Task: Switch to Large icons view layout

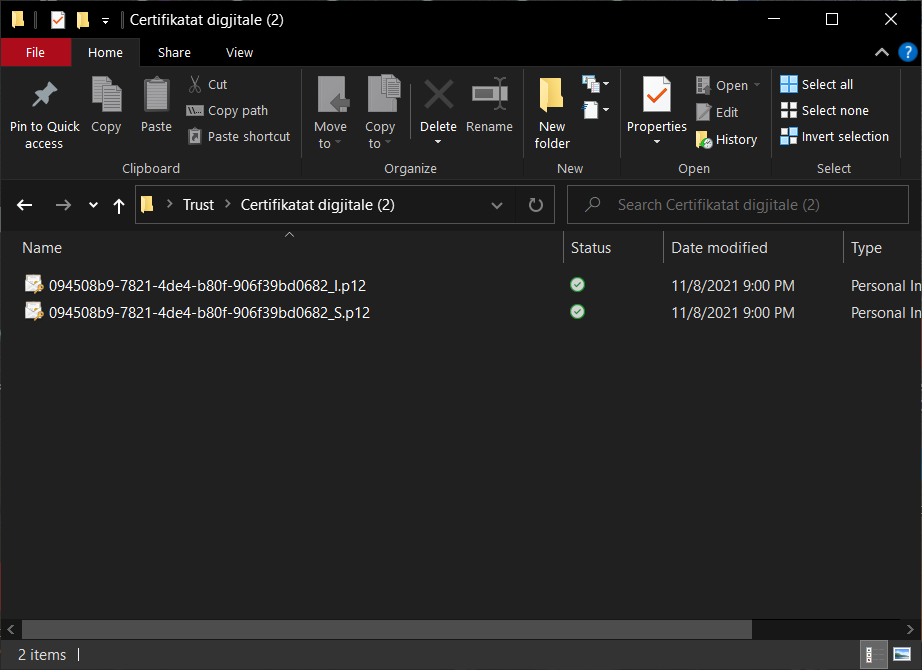Action: (x=901, y=654)
